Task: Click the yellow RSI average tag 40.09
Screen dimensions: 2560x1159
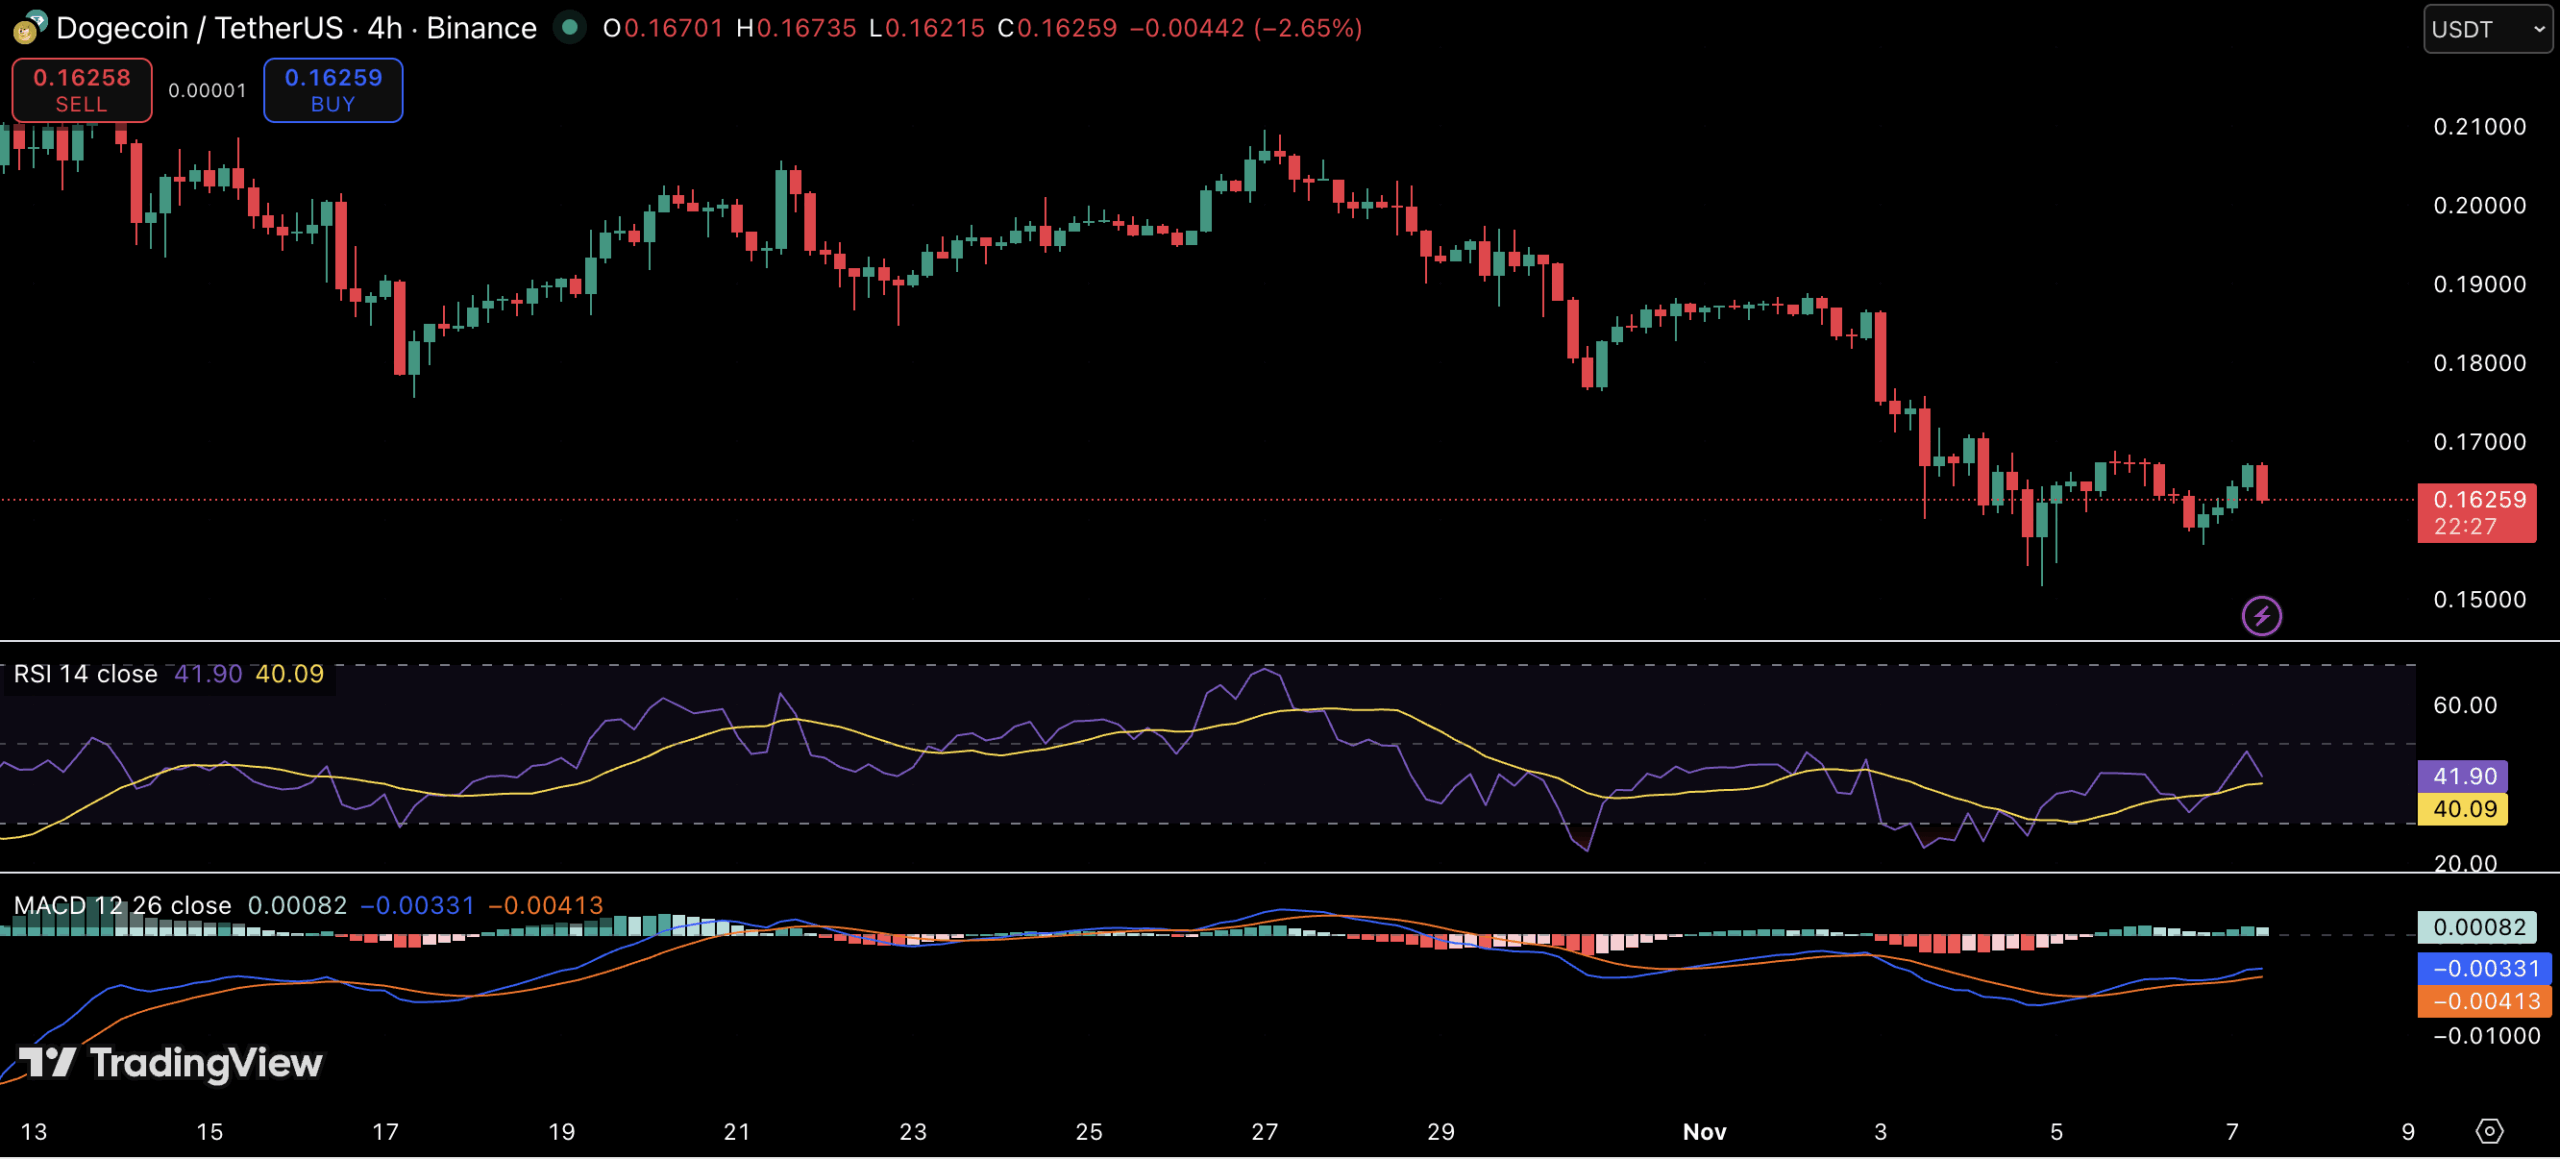Action: 2461,808
